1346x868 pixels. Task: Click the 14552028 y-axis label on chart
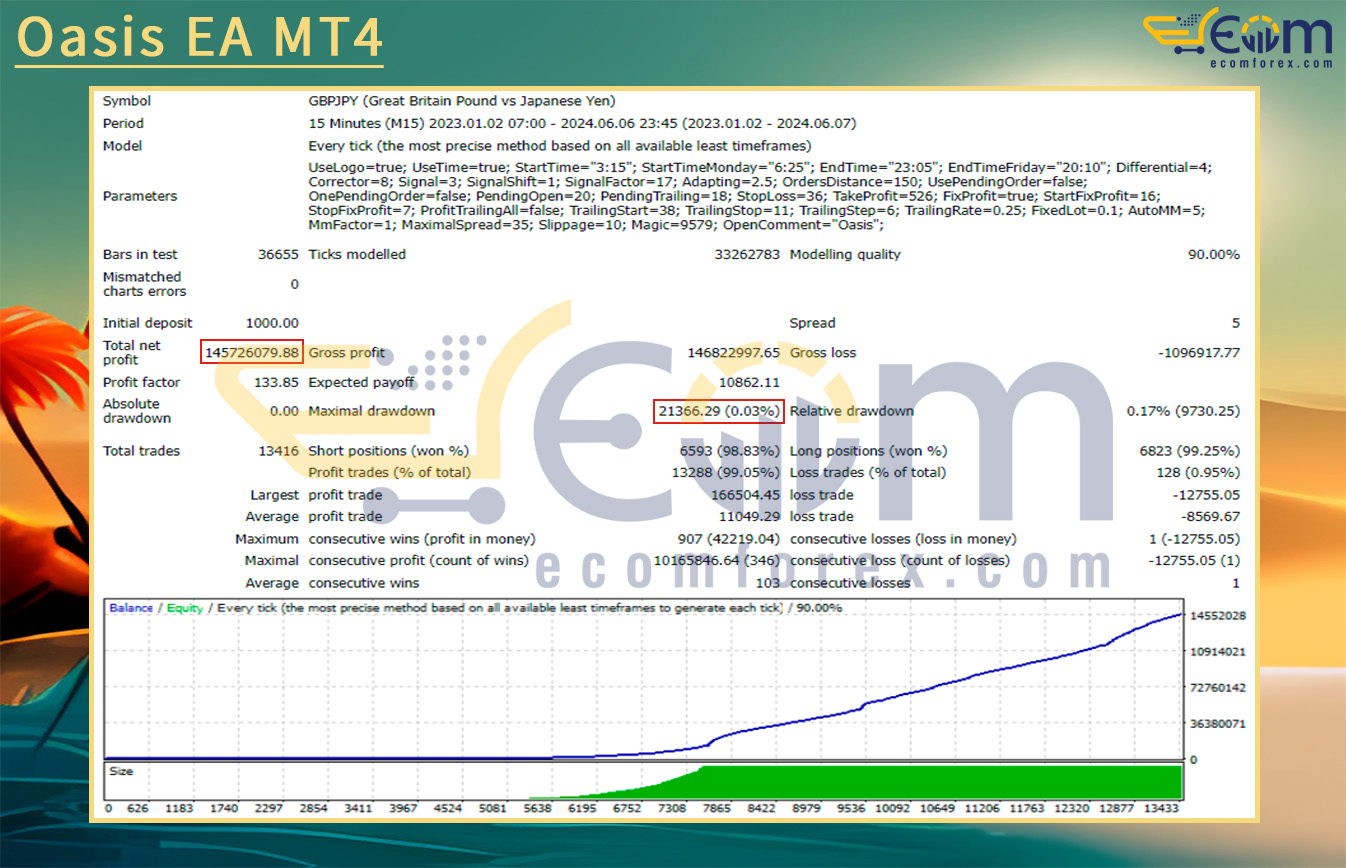pos(1216,616)
